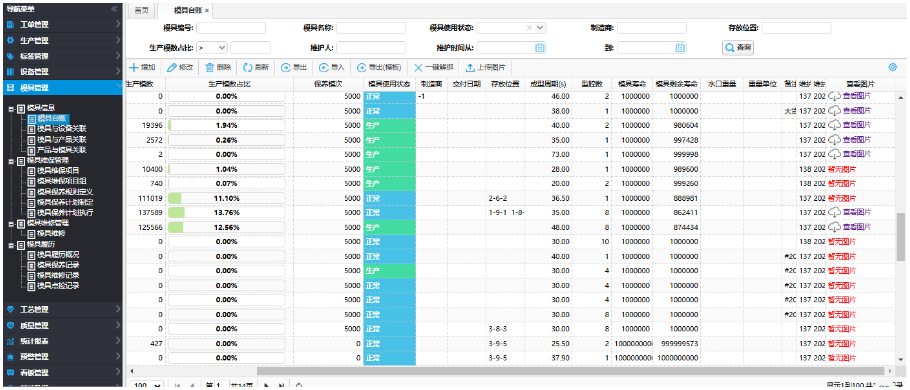Open the 模具使用状态 dropdown arrow
Screen dimensions: 910x390
pyautogui.click(x=540, y=28)
